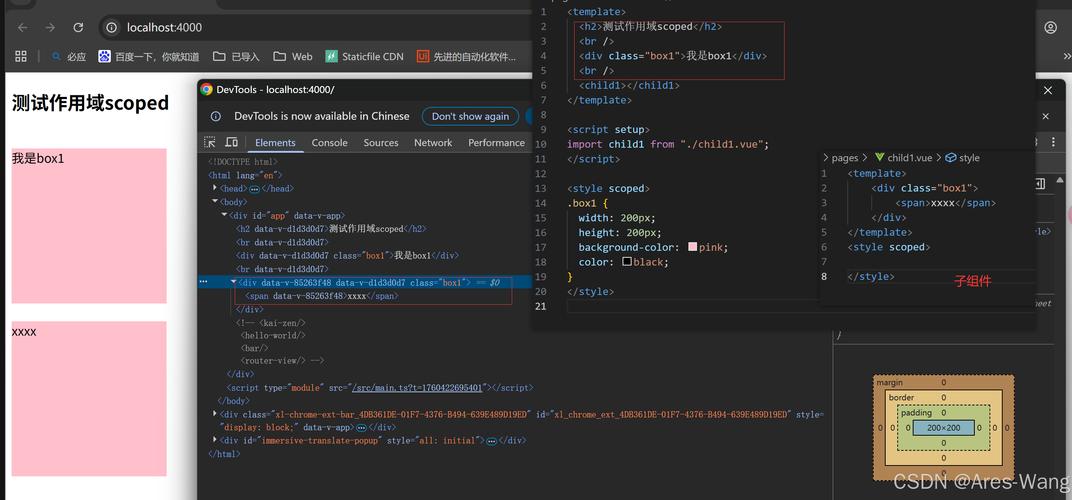Viewport: 1072px width, 500px height.
Task: Open the 百度一下，你就知道 bookmark
Action: pyautogui.click(x=148, y=56)
